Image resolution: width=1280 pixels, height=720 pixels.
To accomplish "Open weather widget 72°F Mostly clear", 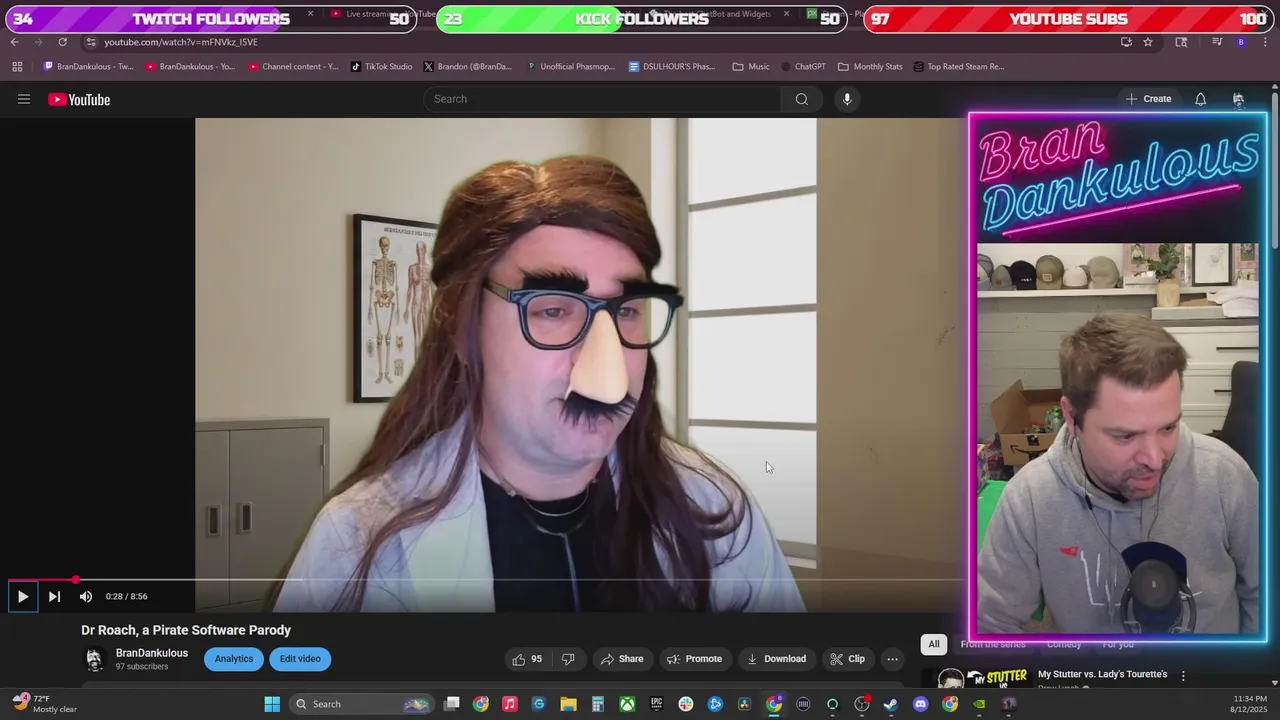I will coord(45,704).
